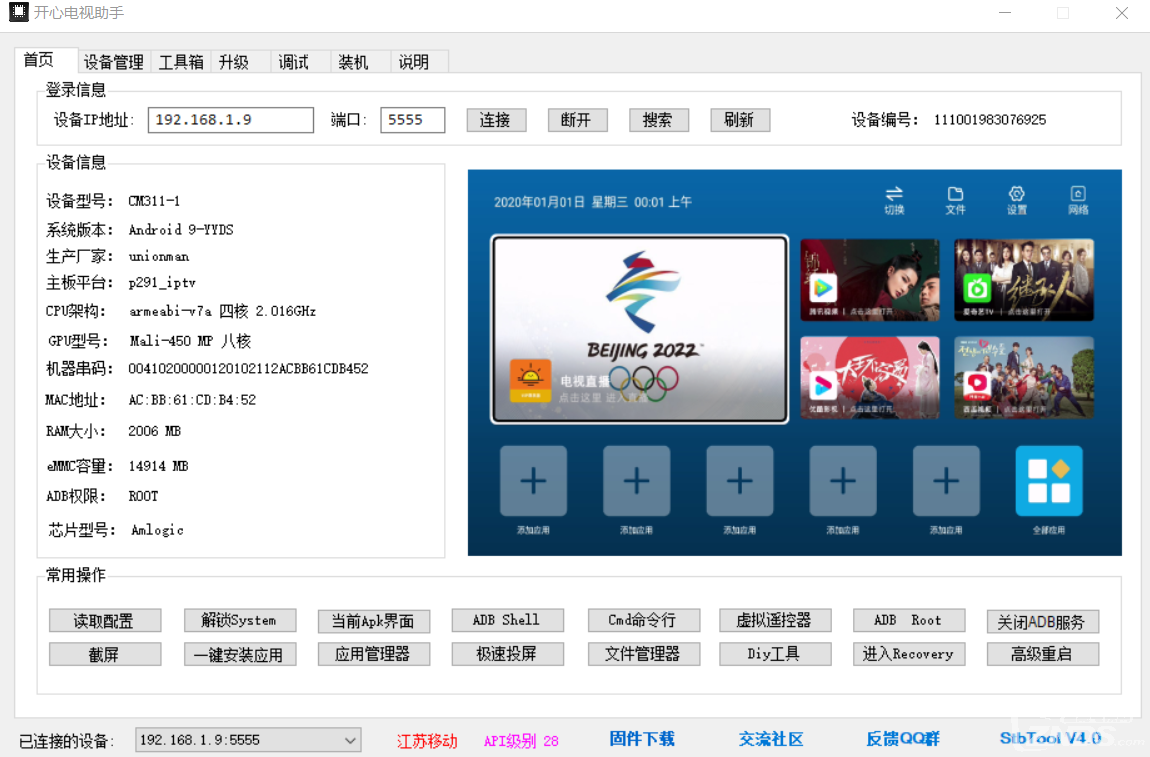Screen dimensions: 1150x757
Task: Click the Tencent Video play icon on thumbnail
Action: pyautogui.click(x=823, y=288)
